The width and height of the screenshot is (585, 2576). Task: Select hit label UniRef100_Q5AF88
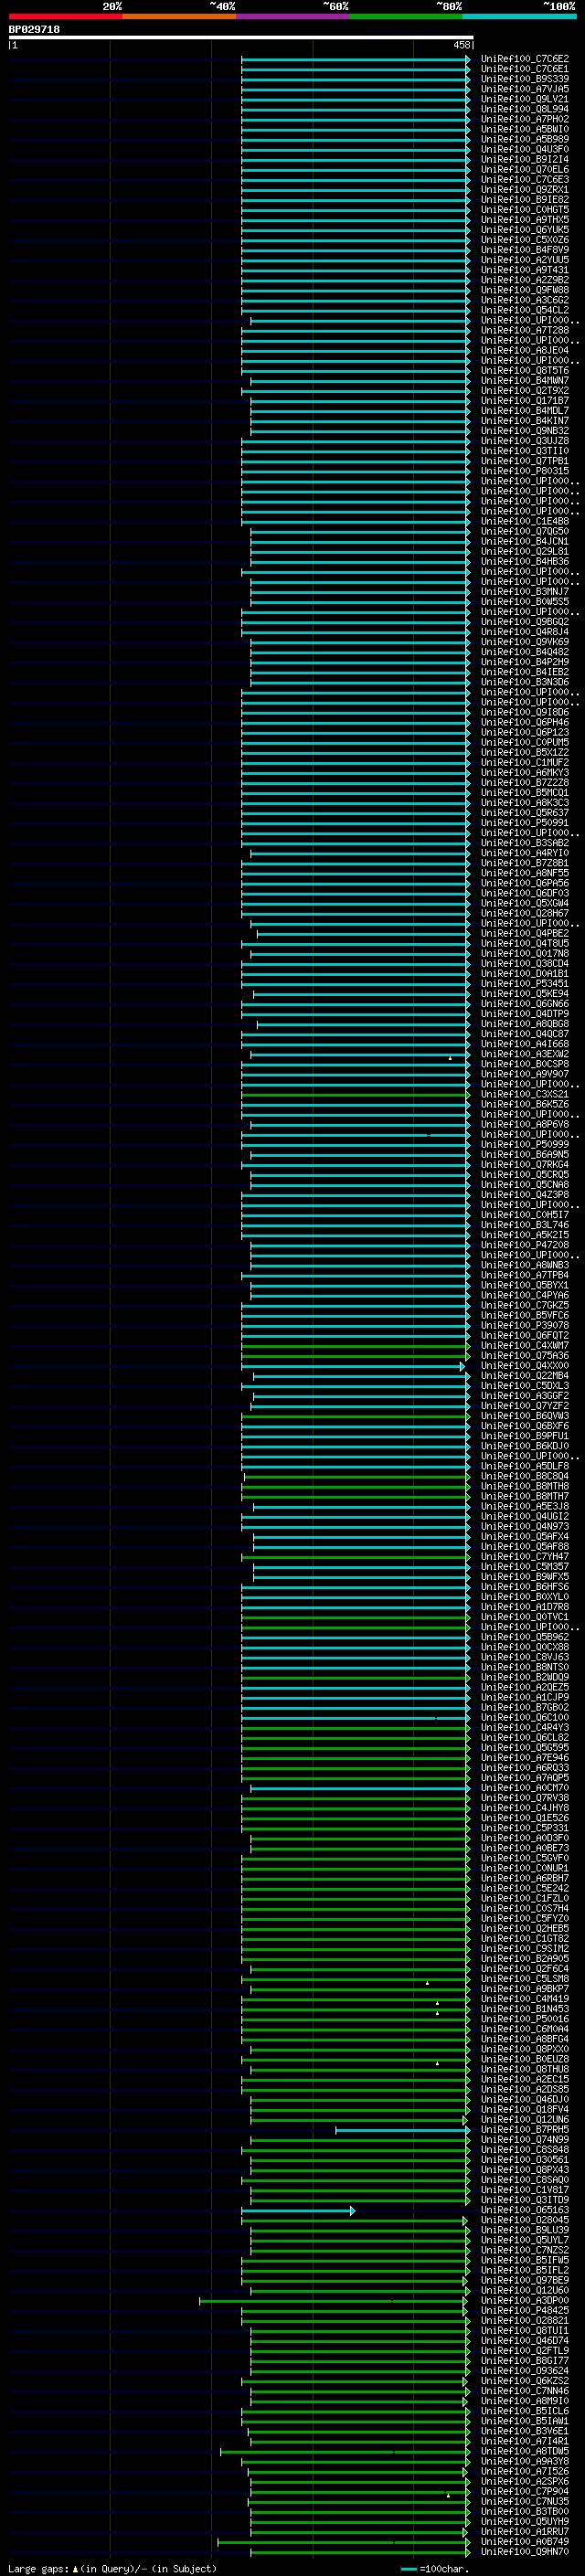(524, 1547)
